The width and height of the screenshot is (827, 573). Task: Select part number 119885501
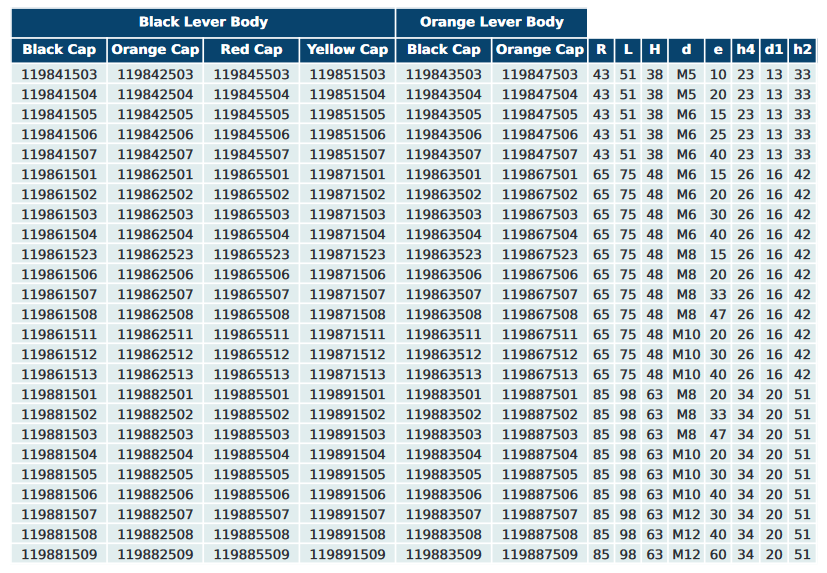pyautogui.click(x=252, y=395)
